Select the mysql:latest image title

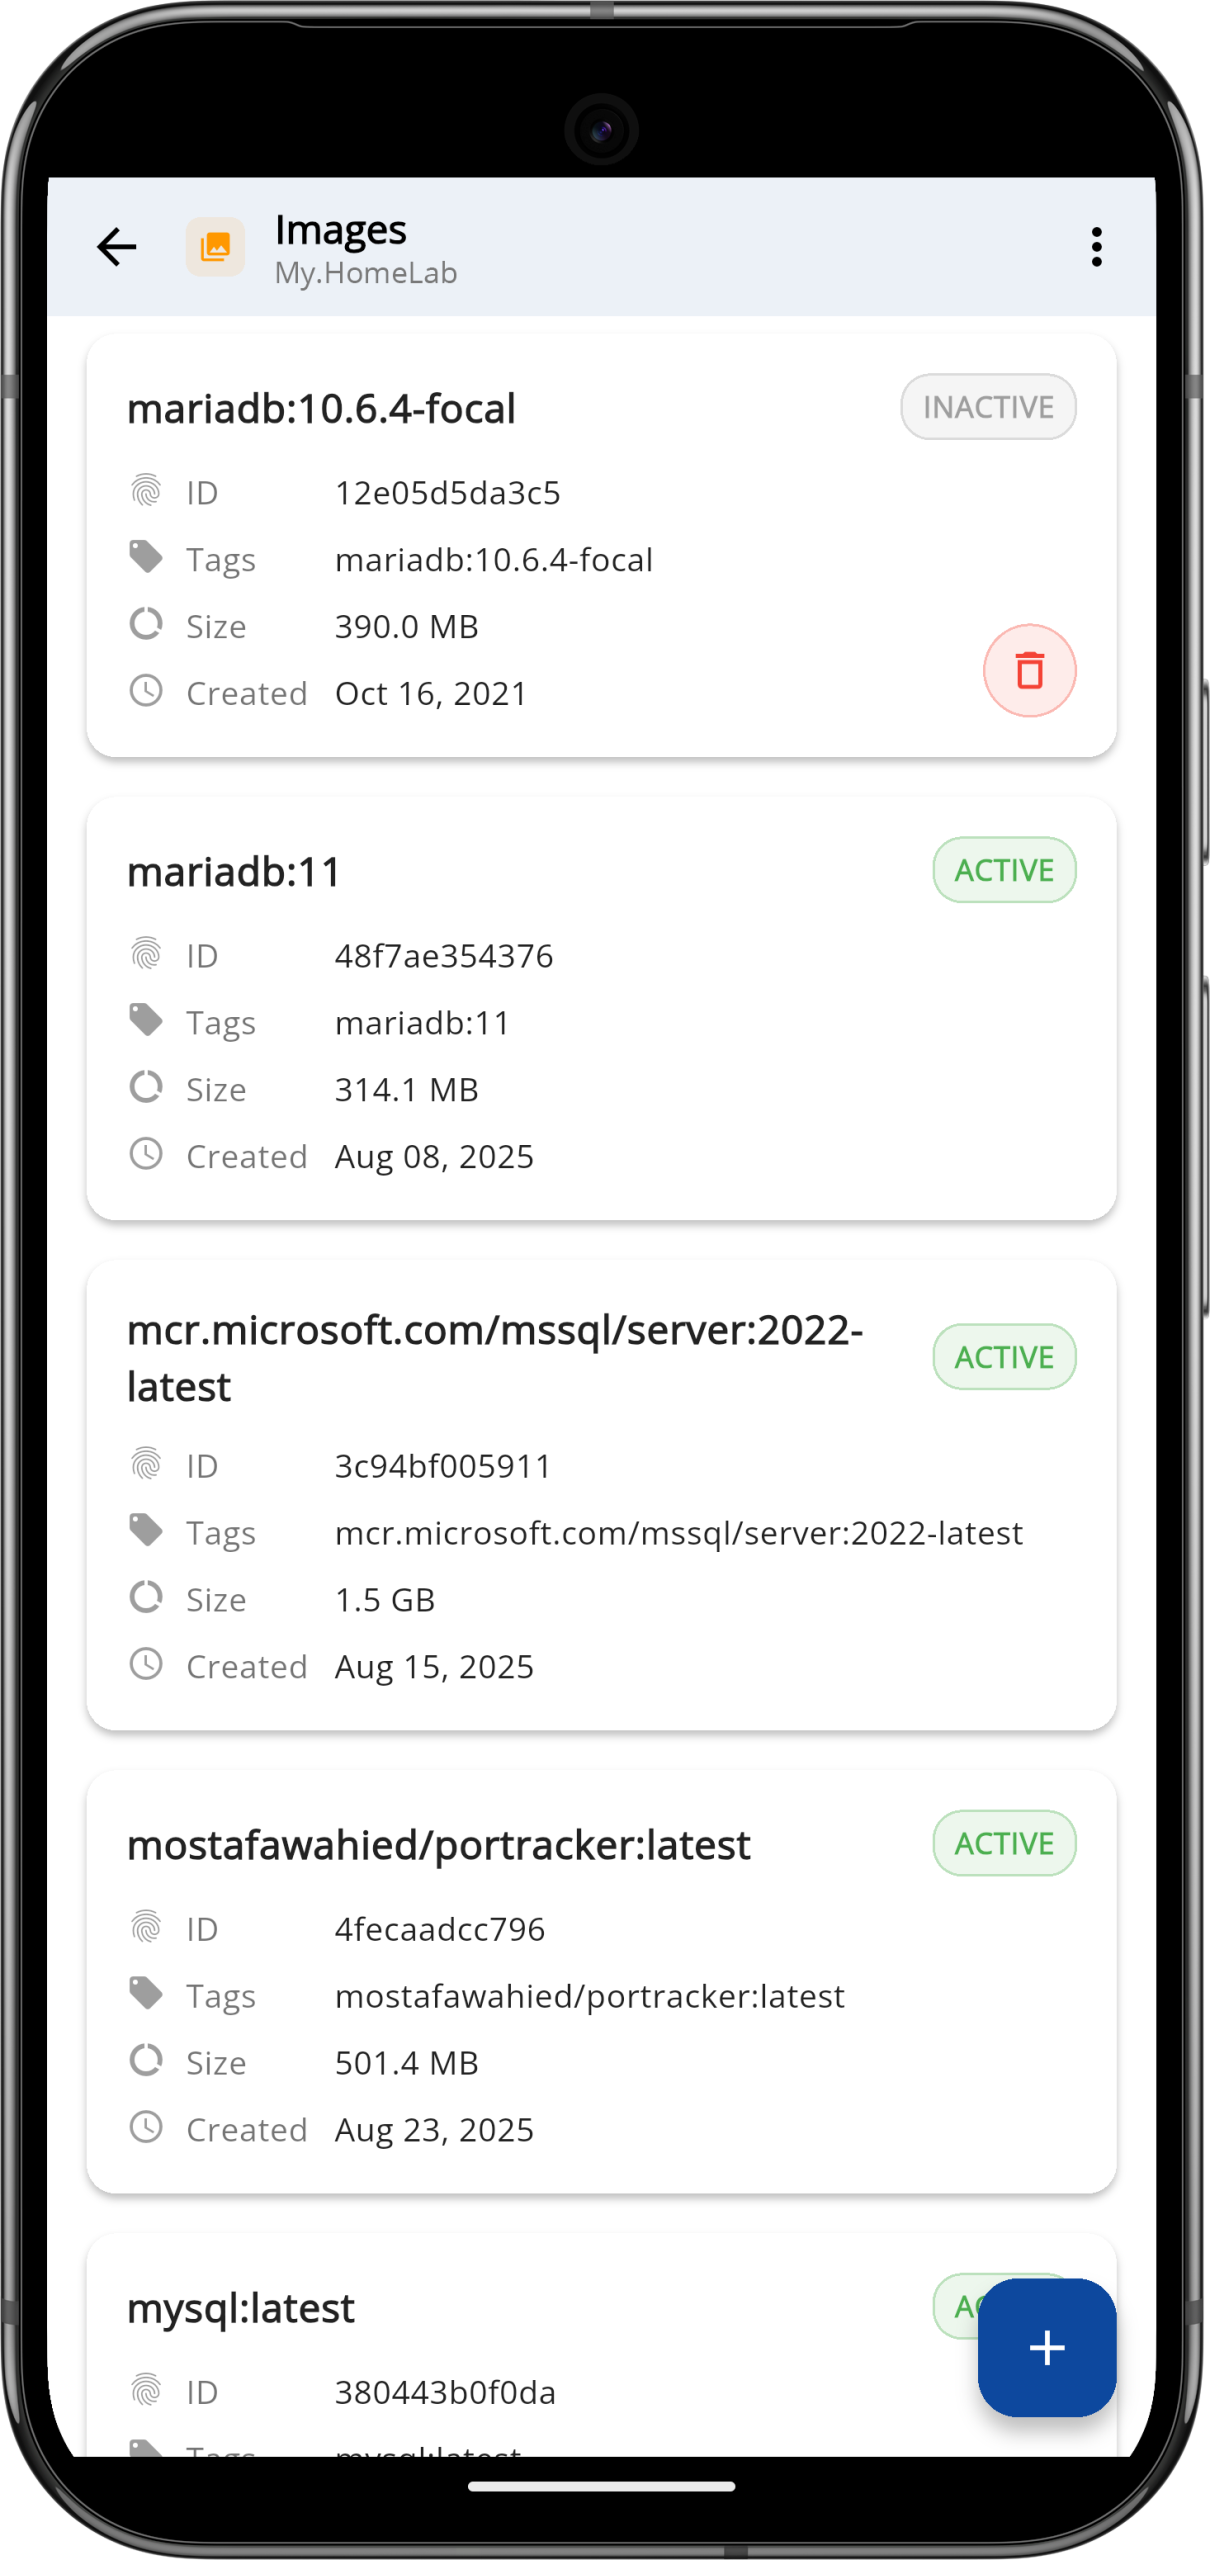point(241,2308)
